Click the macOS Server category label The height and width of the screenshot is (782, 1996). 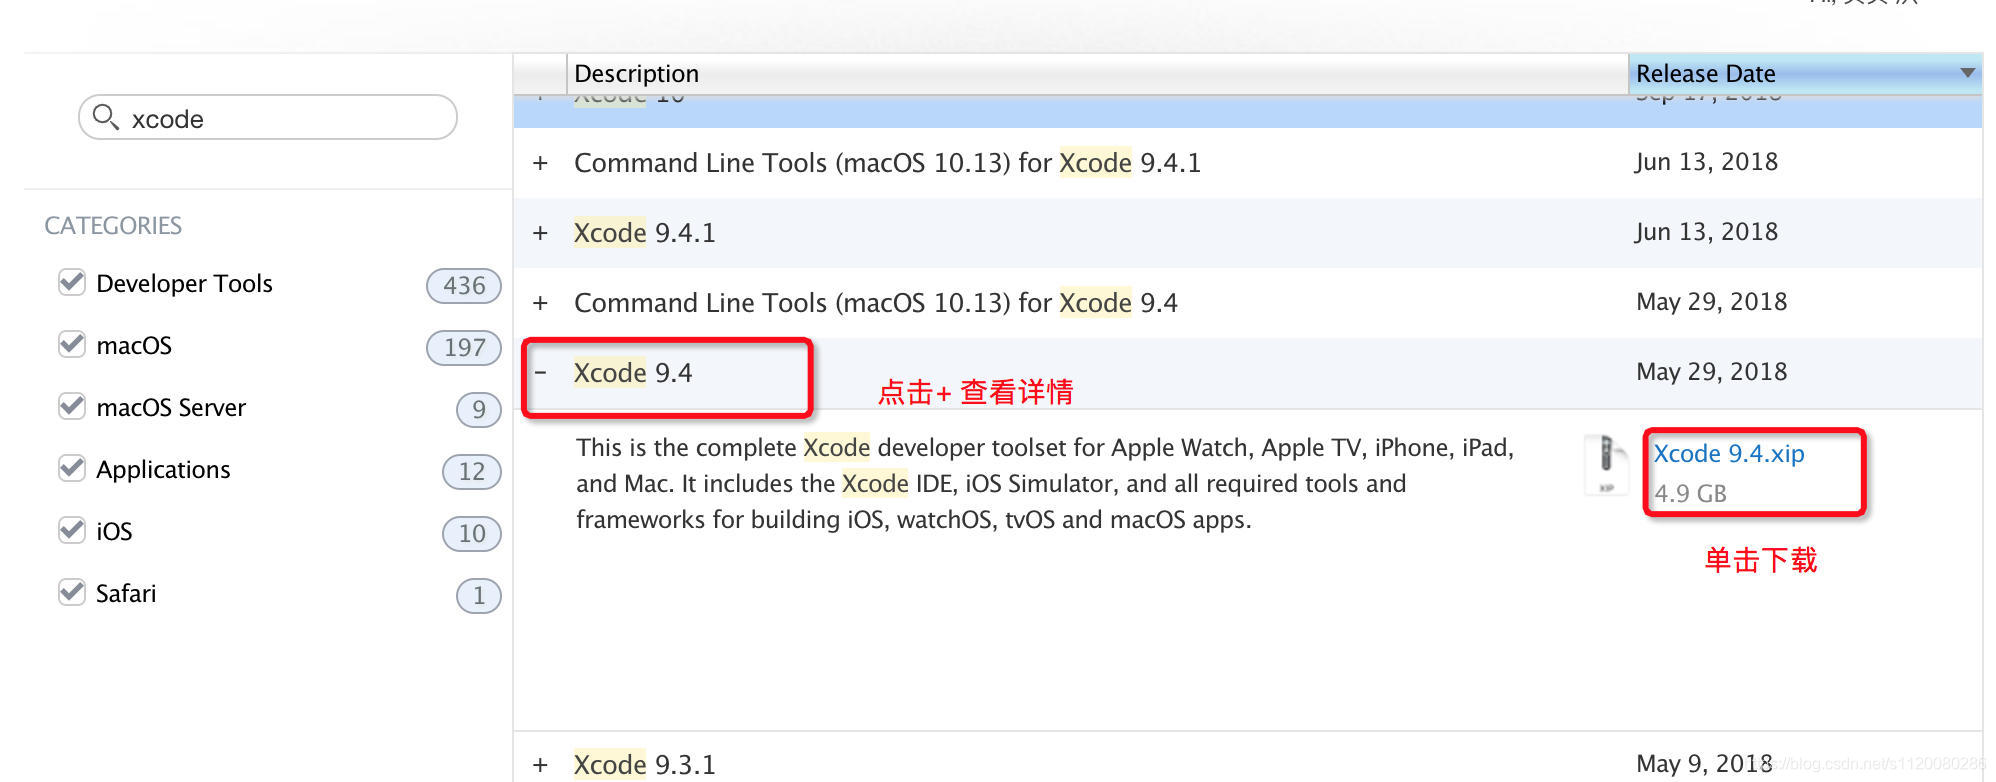[171, 408]
